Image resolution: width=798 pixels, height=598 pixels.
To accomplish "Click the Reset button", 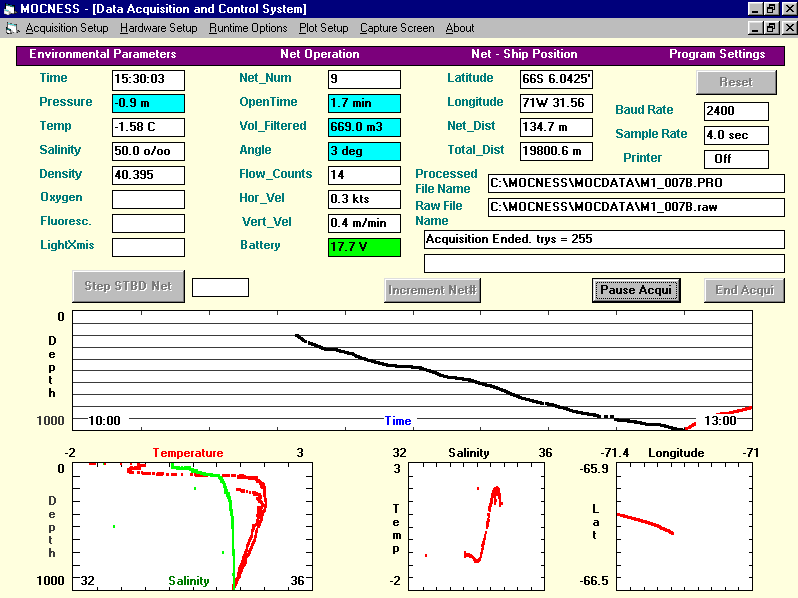I will [x=736, y=82].
